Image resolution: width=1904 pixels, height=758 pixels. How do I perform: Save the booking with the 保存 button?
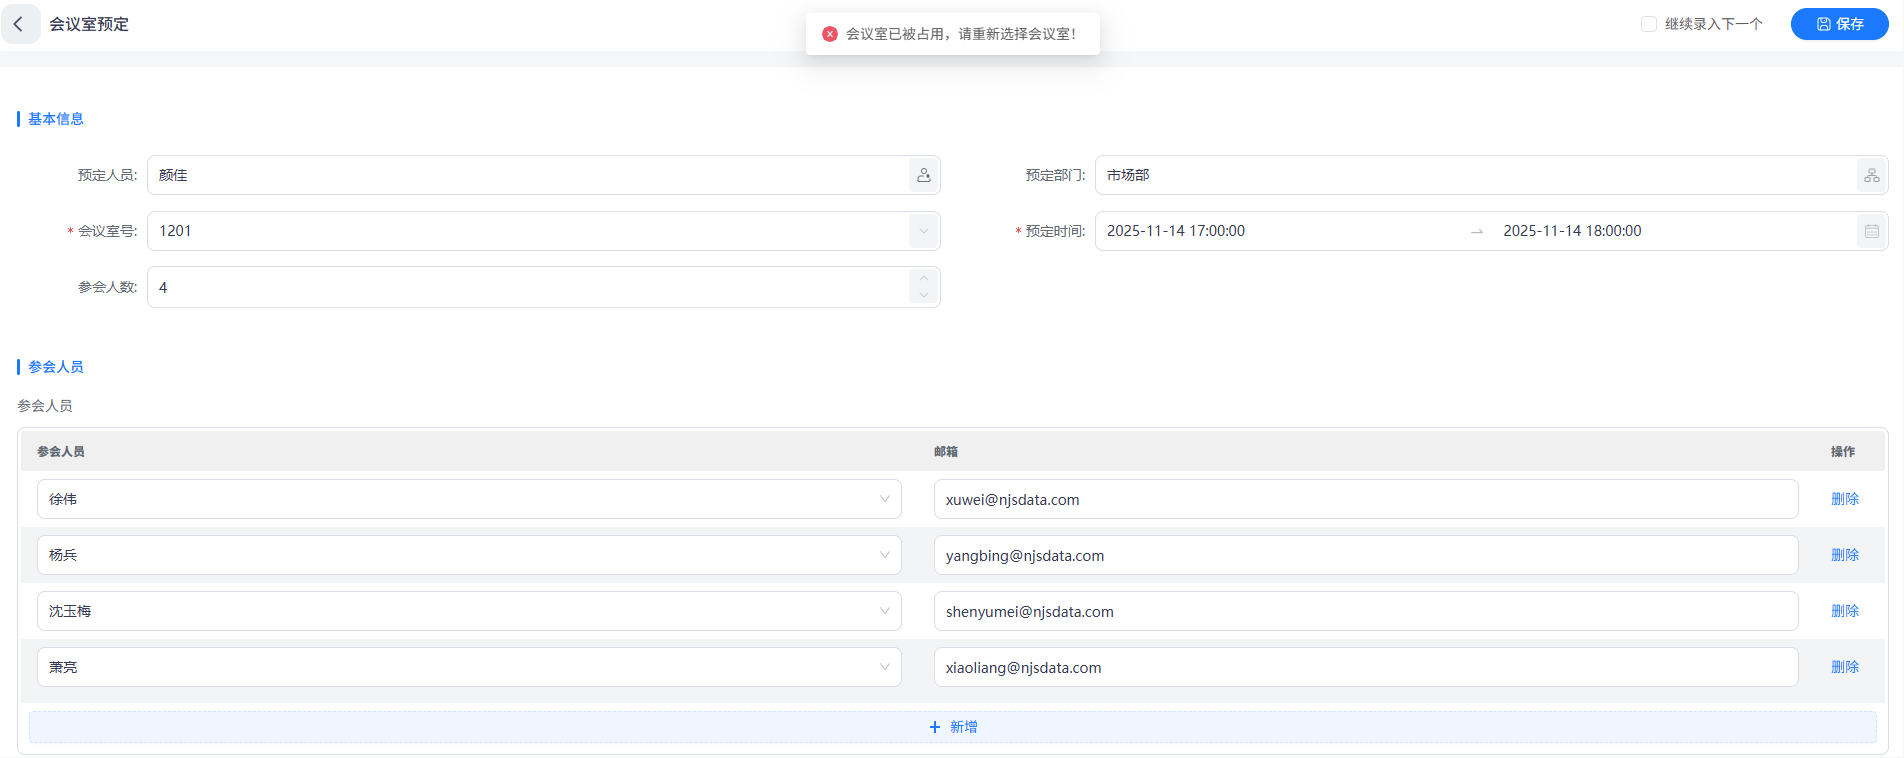coord(1839,24)
